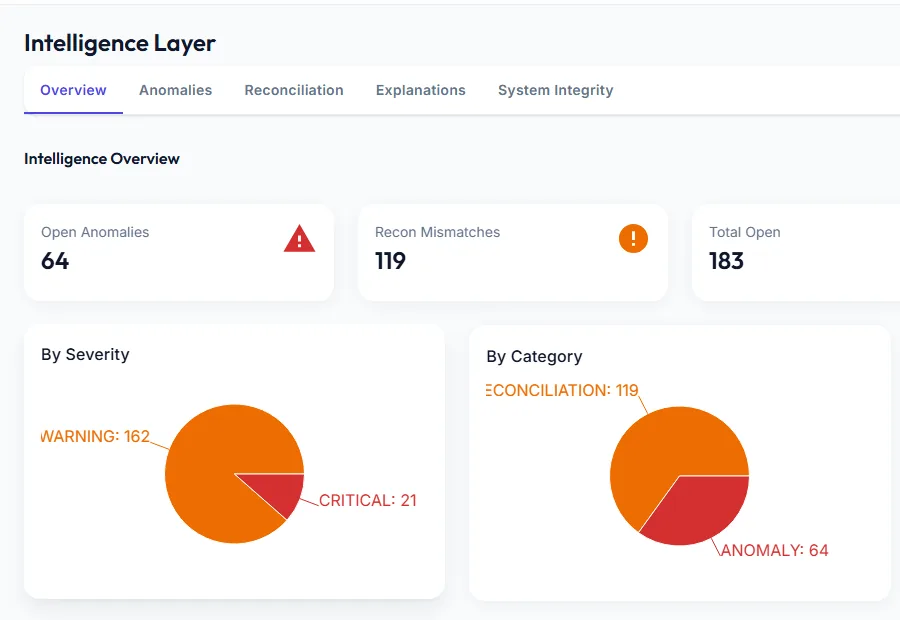Click the red warning triangle icon
Viewport: 900px width, 620px height.
299,239
